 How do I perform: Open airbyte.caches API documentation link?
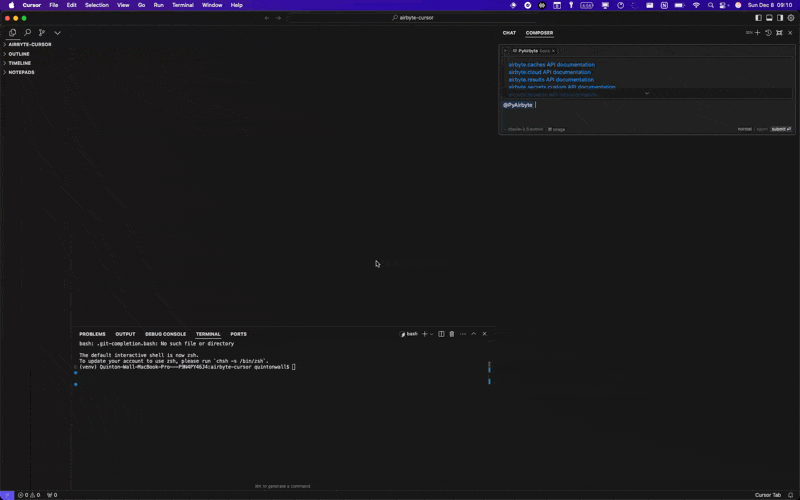pos(552,65)
